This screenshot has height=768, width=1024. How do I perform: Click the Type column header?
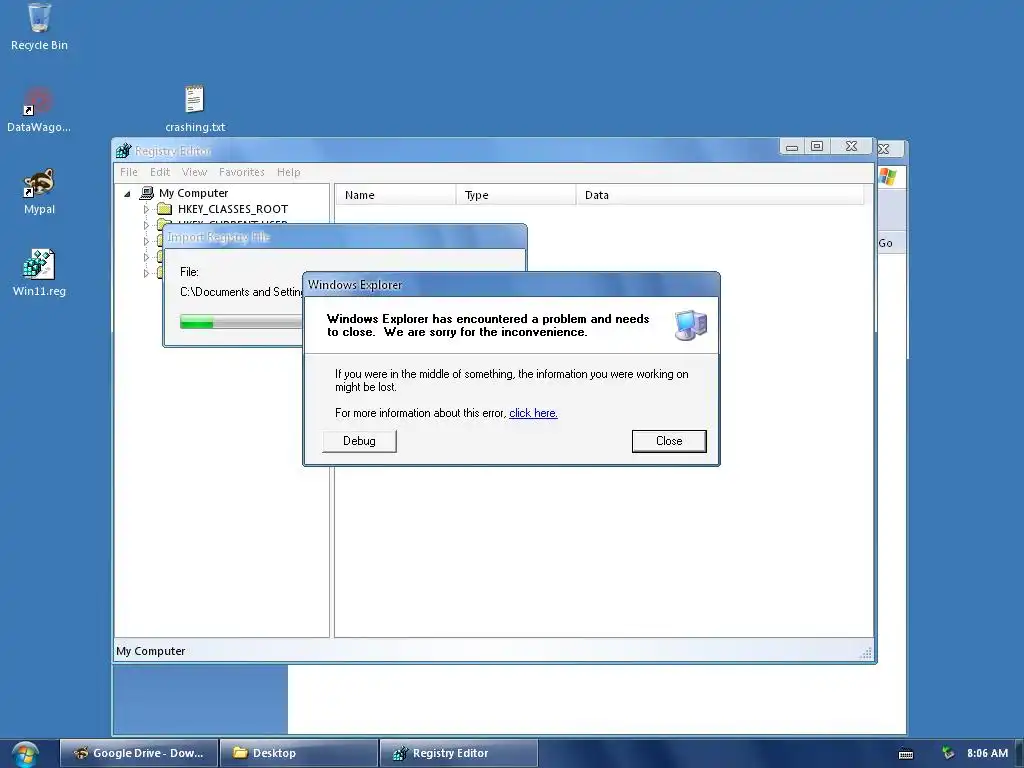(515, 195)
